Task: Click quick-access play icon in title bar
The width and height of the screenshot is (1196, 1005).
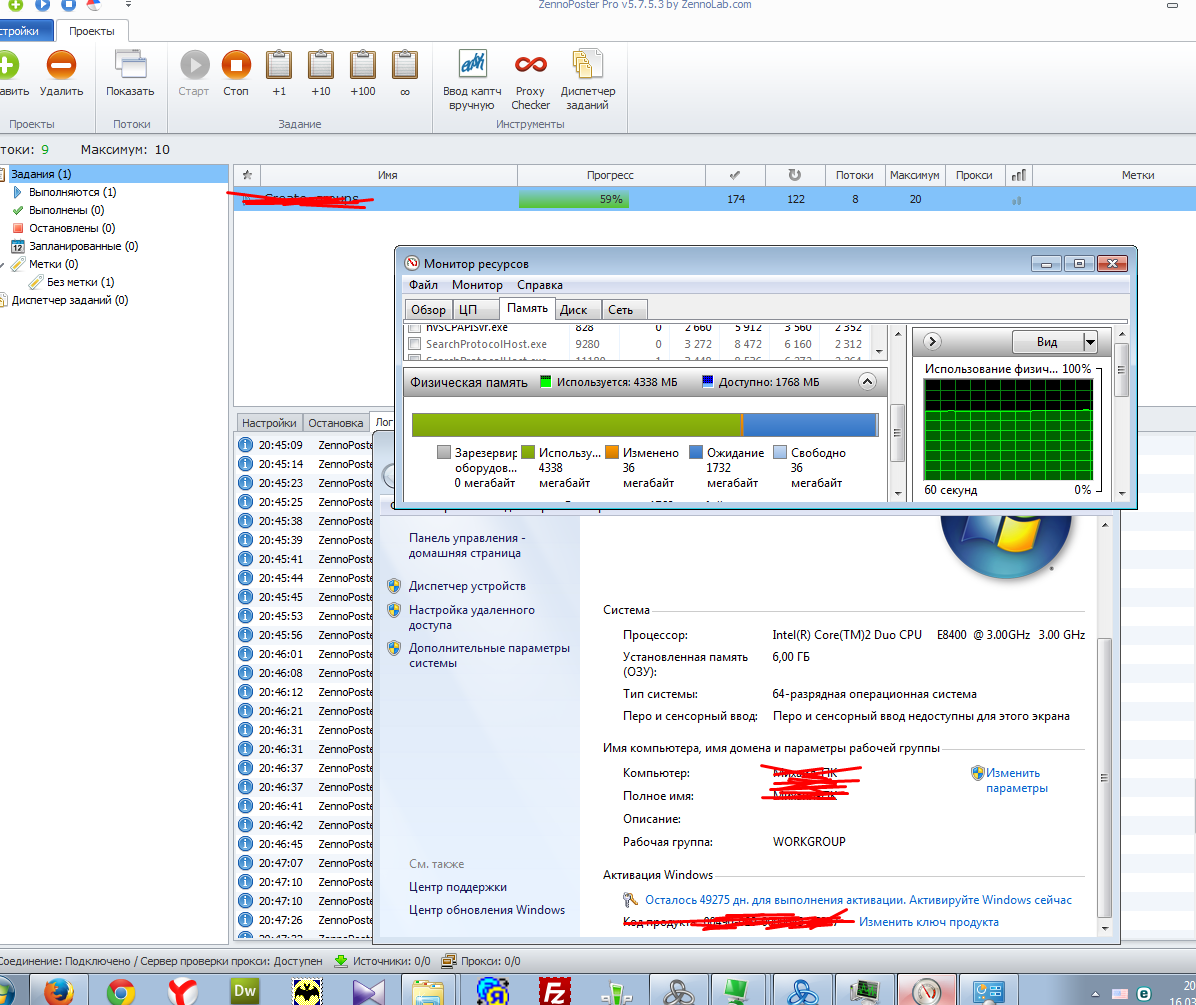Action: tap(43, 5)
